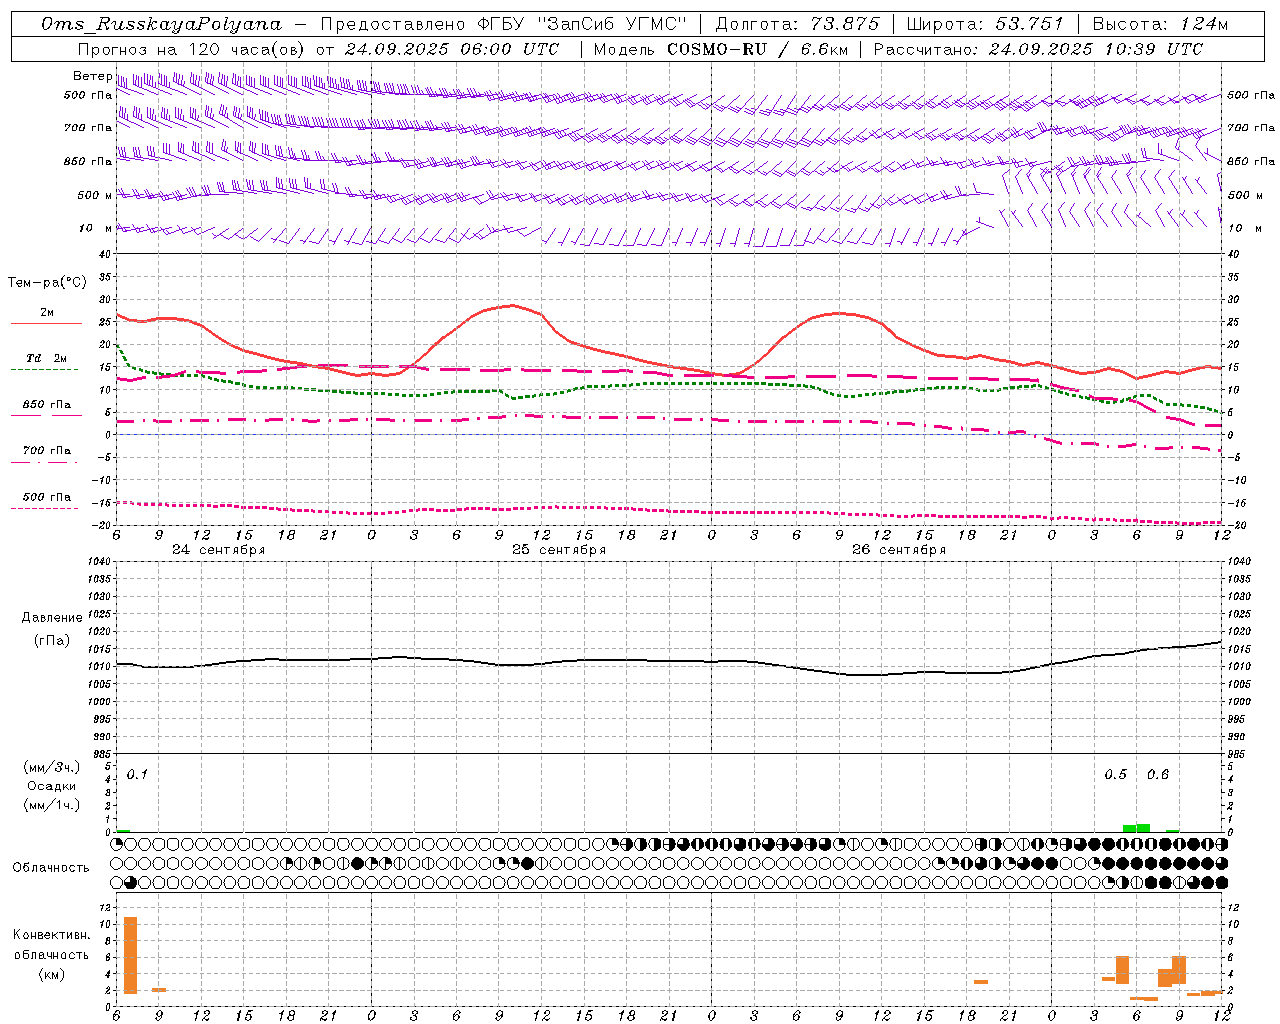The image size is (1280, 1024).
Task: Click the "Конвективн." convective cloud label
Action: (52, 935)
